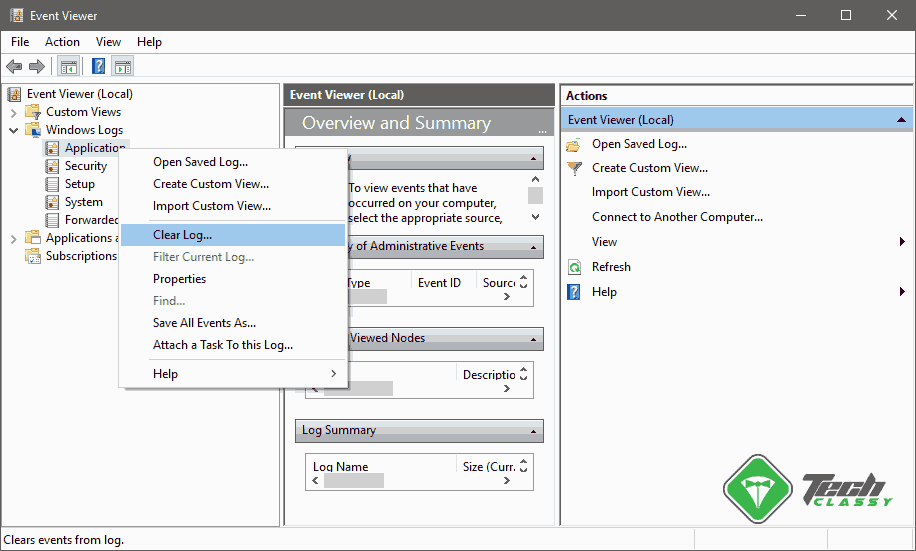Click the Windows Logs folder icon
The height and width of the screenshot is (551, 916).
click(33, 130)
